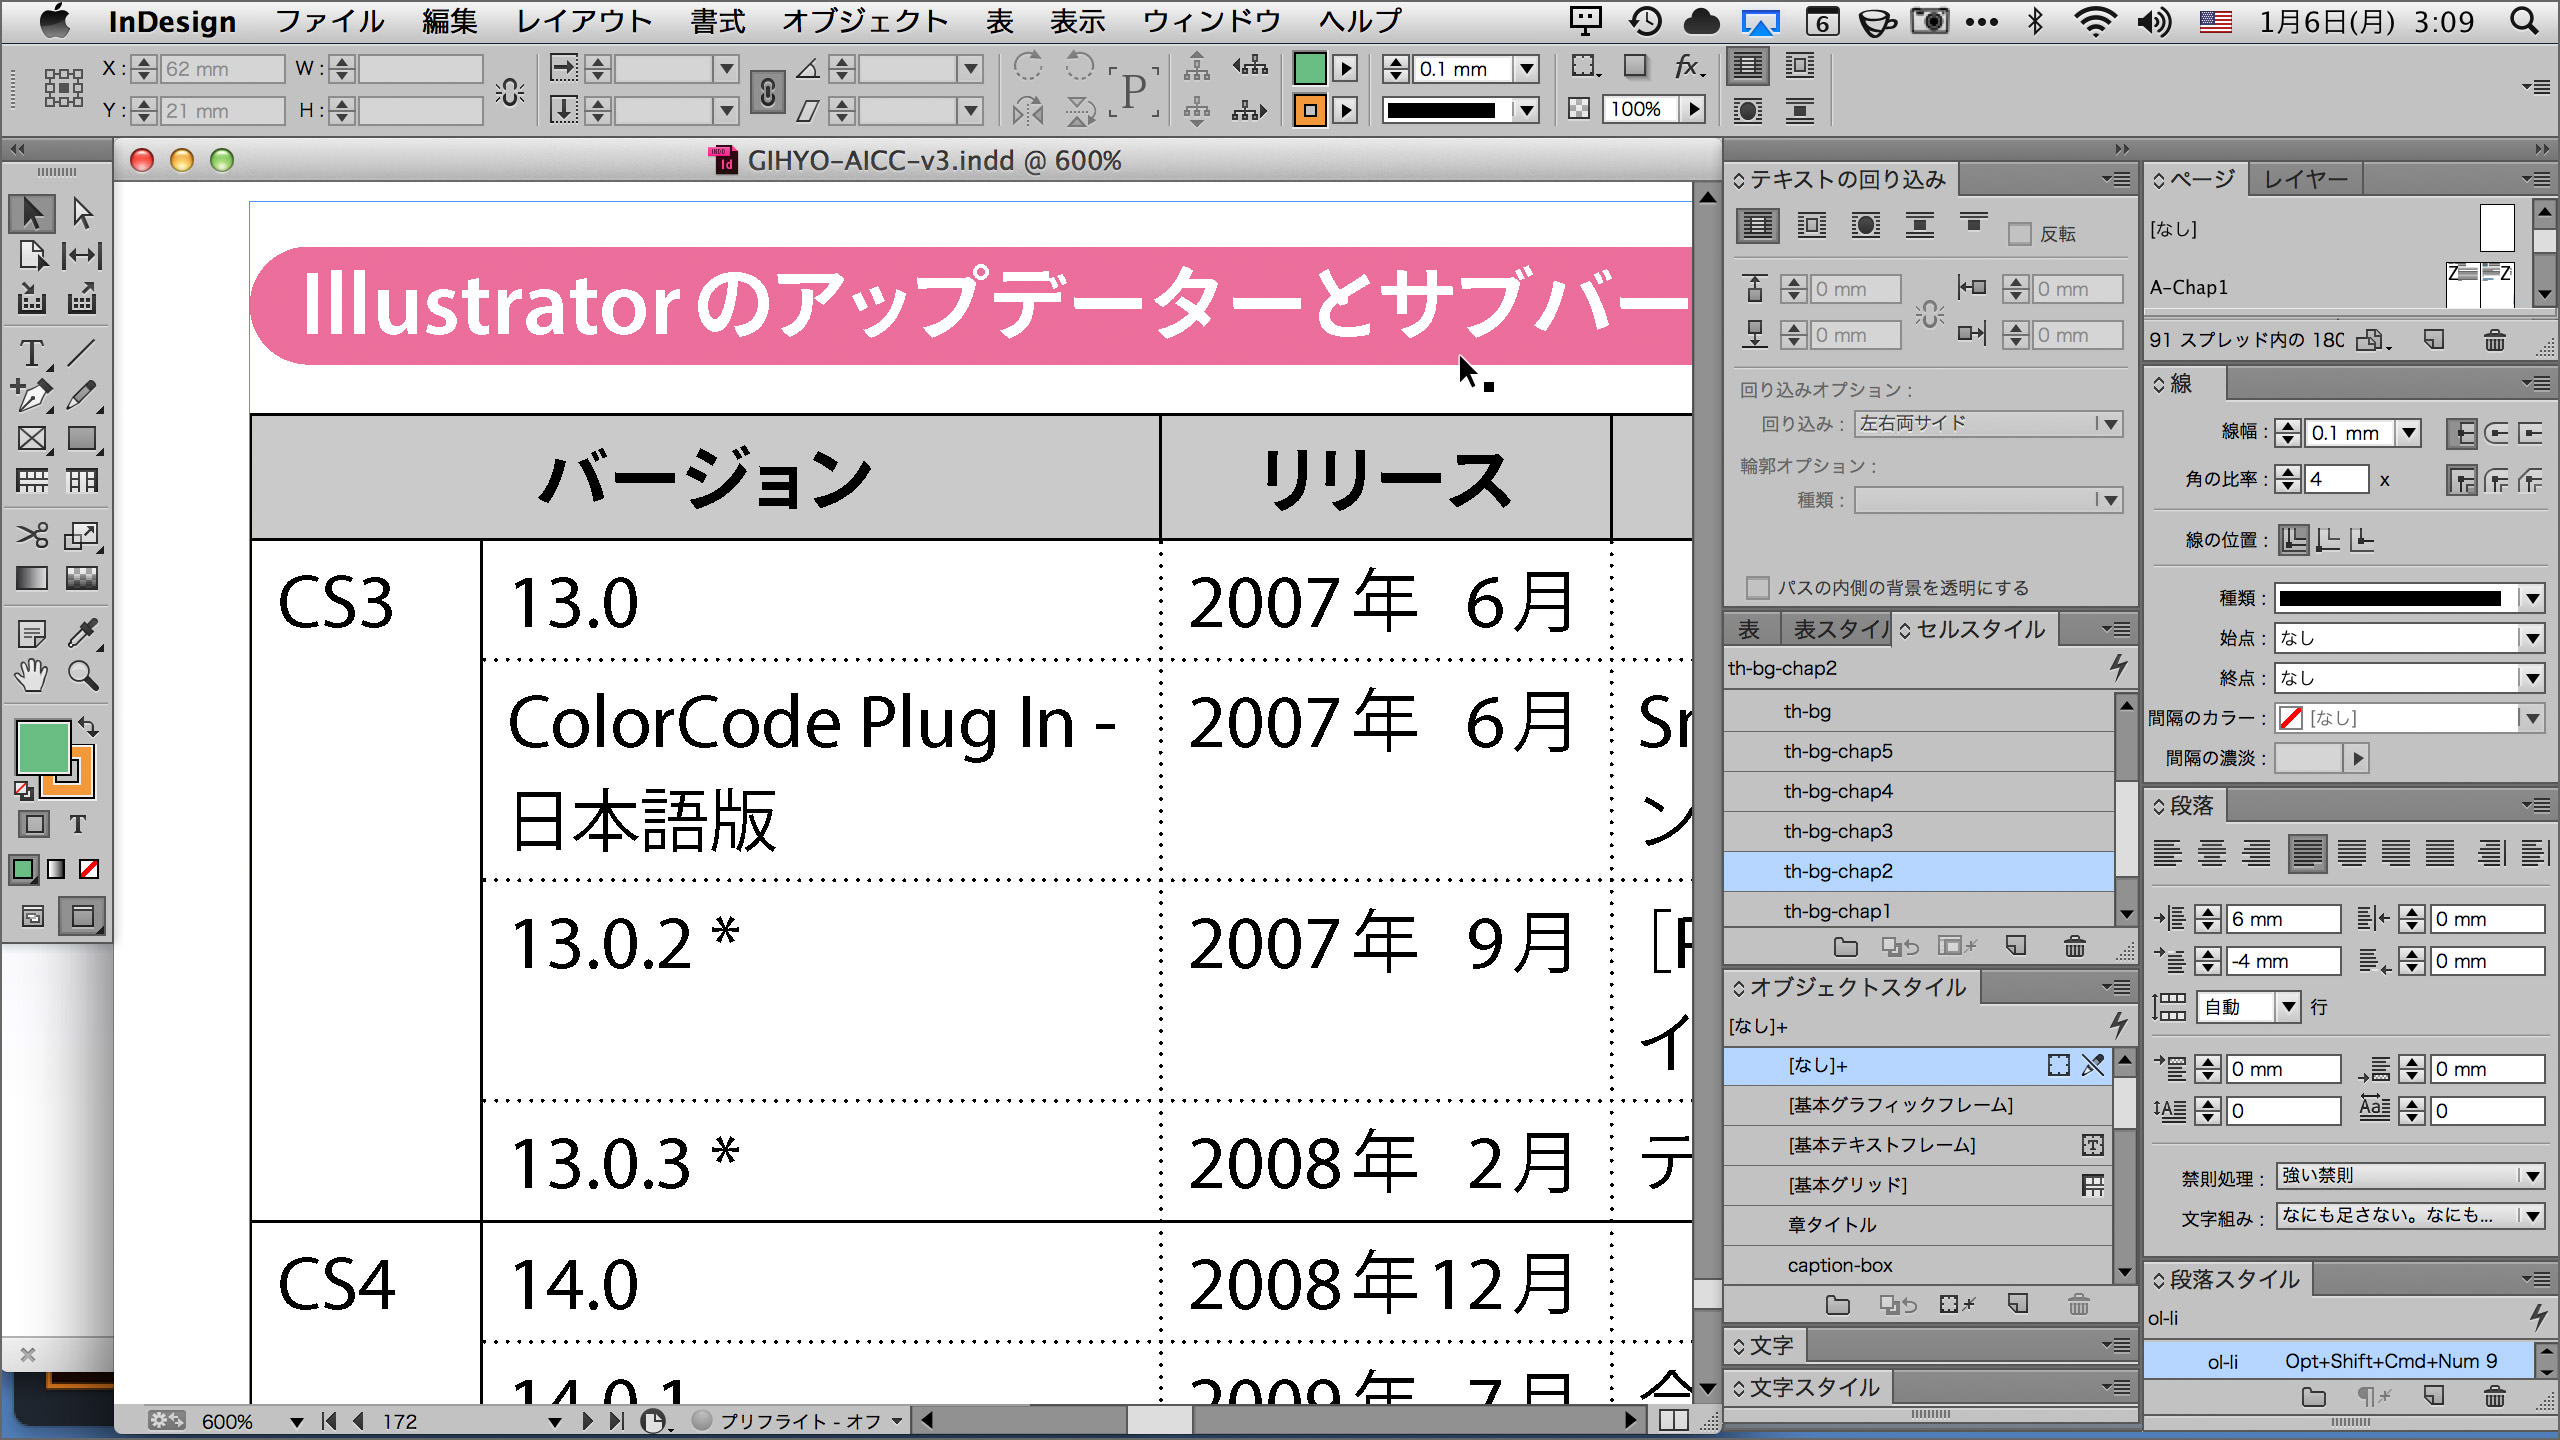Screen dimensions: 2560x1440
Task: Click reference point locator grid
Action: coord(63,88)
